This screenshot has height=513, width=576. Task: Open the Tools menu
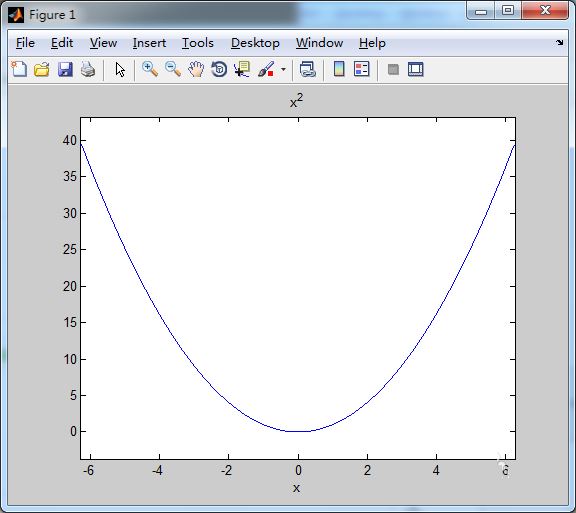tap(198, 43)
